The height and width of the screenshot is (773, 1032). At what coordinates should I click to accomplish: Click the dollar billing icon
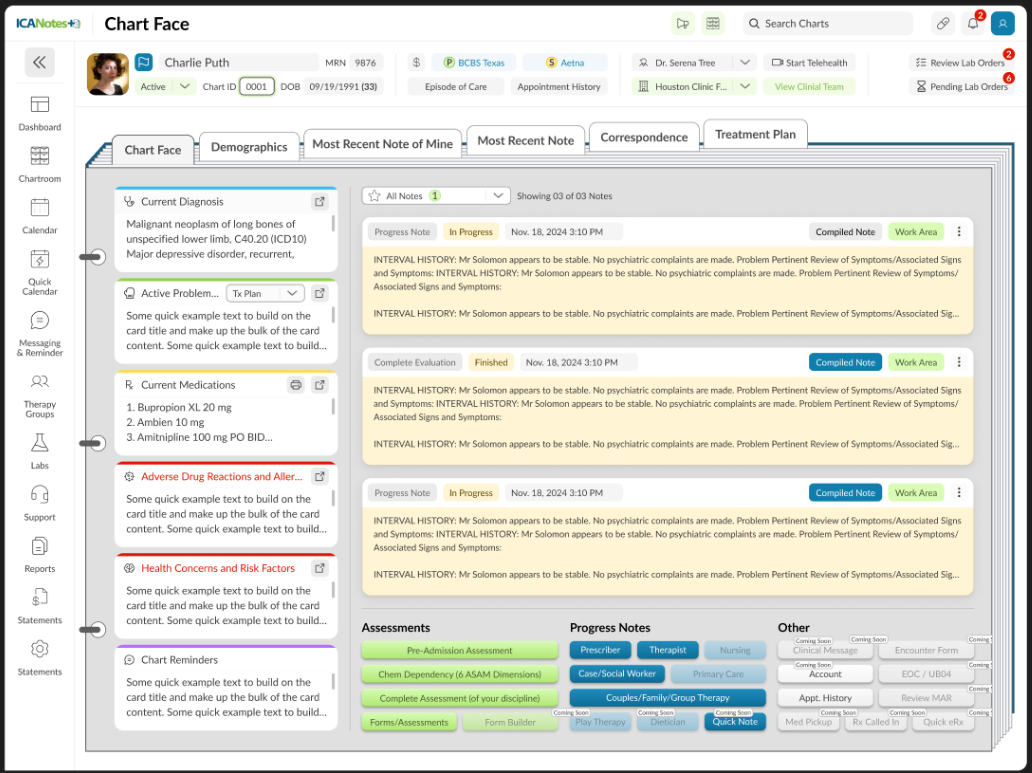(416, 63)
